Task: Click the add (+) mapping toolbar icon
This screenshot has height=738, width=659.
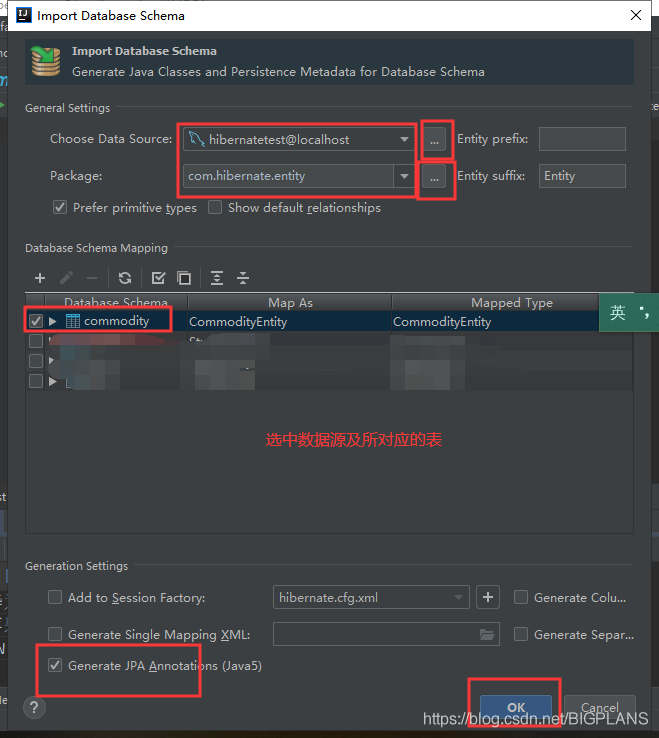Action: point(40,278)
